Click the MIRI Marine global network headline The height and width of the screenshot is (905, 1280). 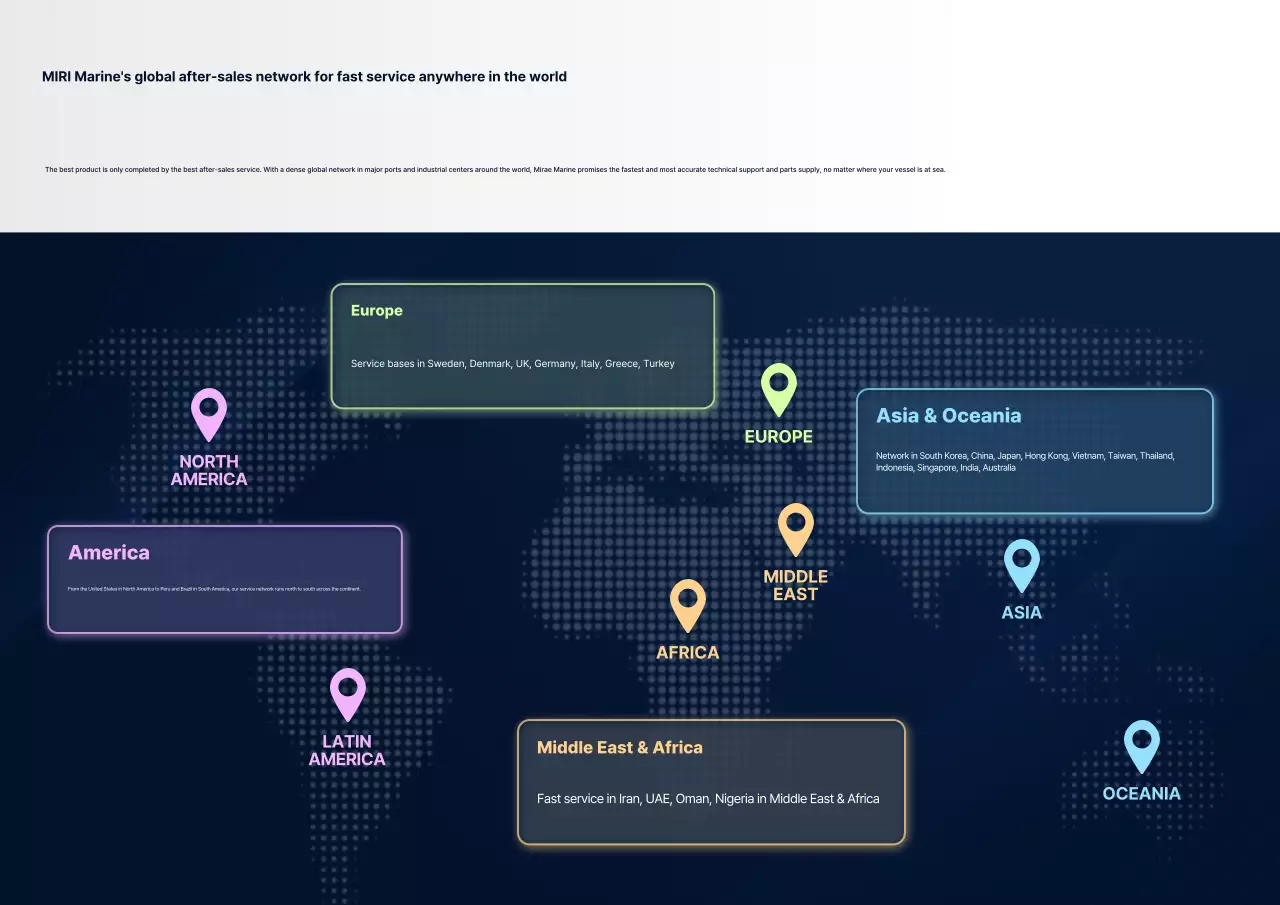click(304, 77)
